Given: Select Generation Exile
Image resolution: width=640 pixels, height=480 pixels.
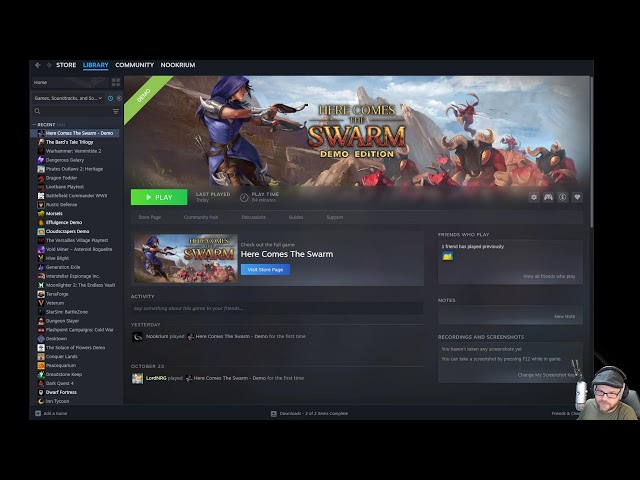Looking at the screenshot, I should (63, 267).
